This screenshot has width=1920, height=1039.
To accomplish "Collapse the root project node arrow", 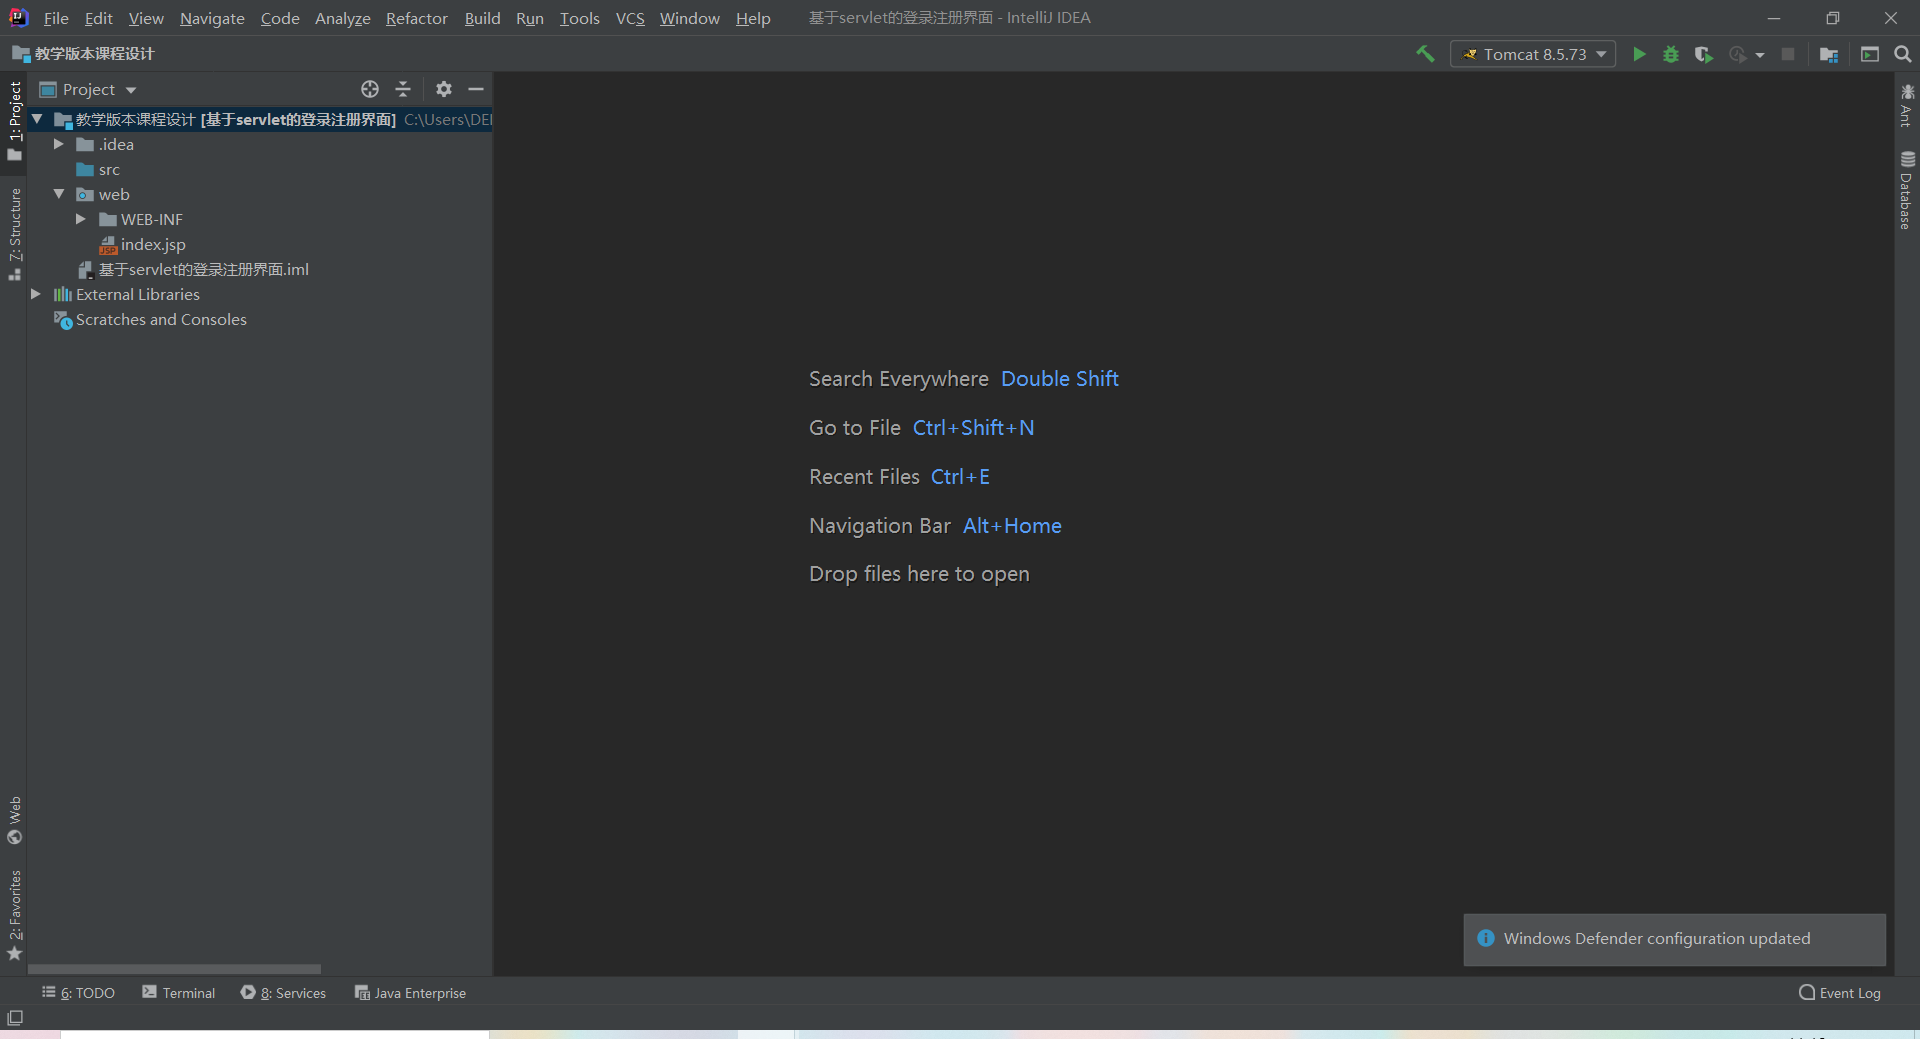I will 37,119.
